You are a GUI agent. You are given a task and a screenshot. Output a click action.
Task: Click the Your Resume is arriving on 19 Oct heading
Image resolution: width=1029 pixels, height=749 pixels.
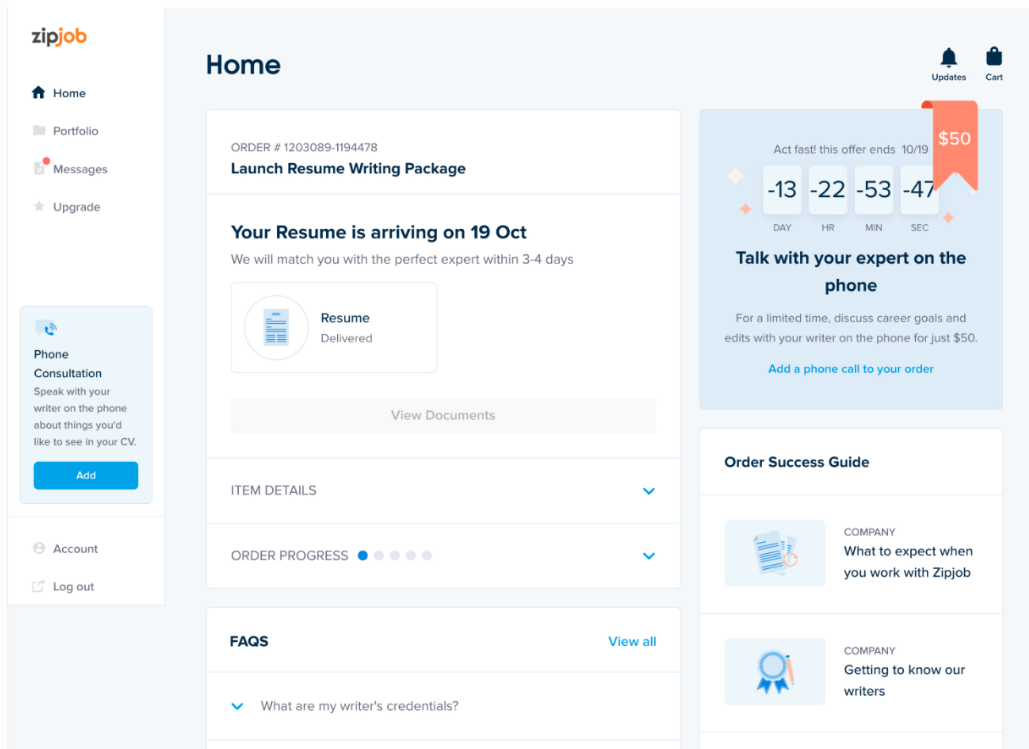(x=379, y=232)
